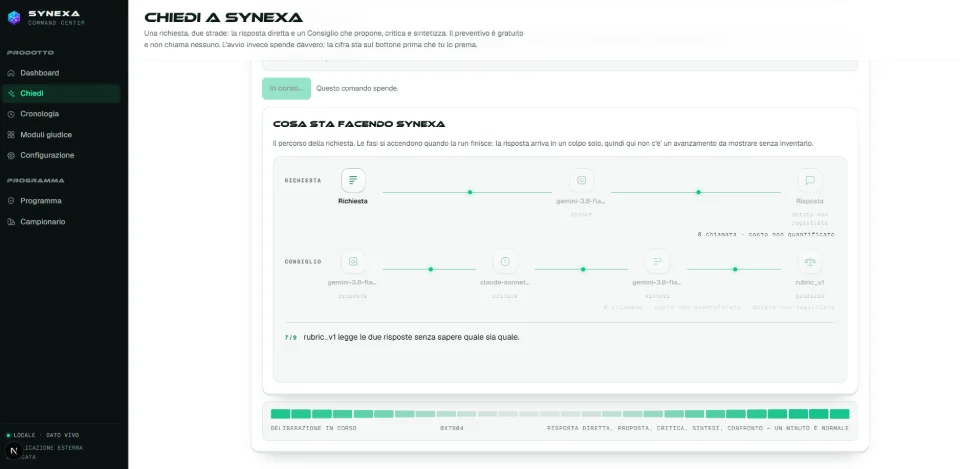
Task: Click the clock icon beside Cronologia
Action: pos(11,114)
